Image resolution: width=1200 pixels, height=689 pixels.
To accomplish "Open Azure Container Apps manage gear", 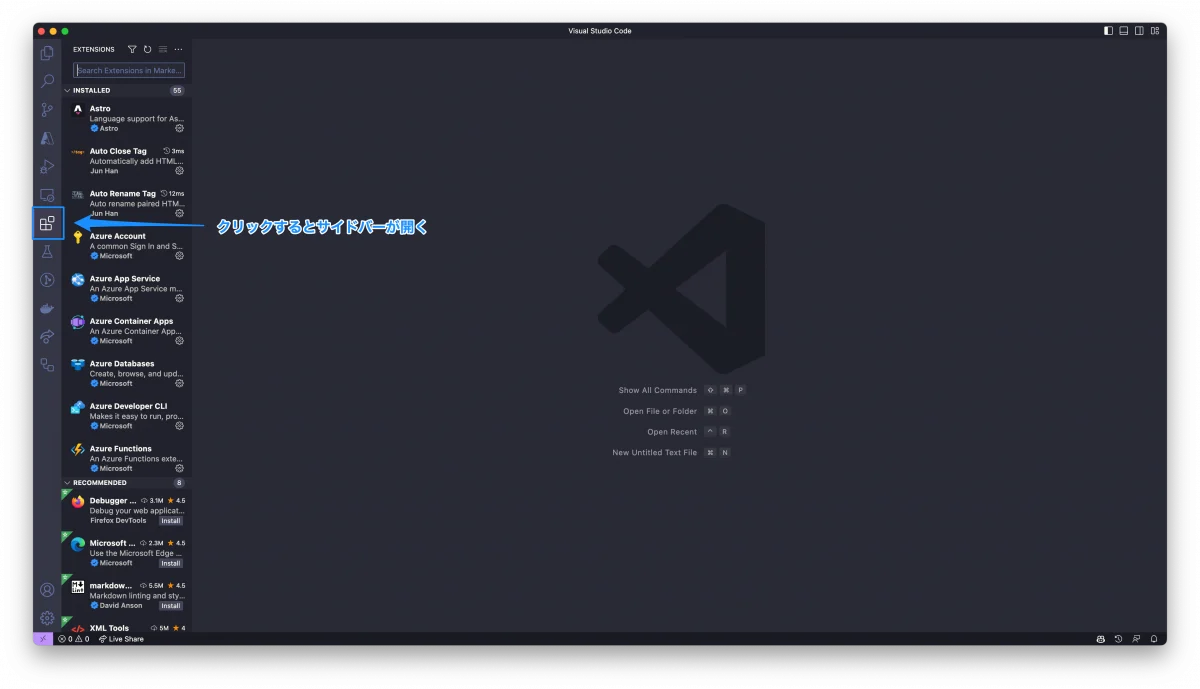I will point(180,341).
